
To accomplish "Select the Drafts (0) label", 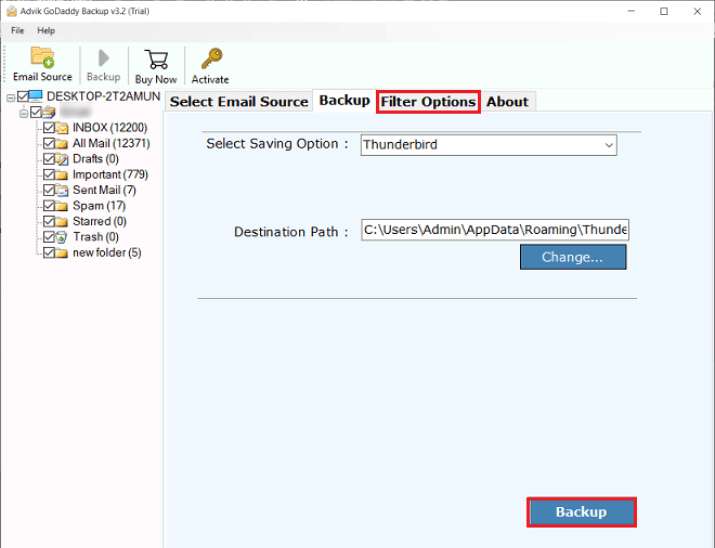I will coord(96,159).
